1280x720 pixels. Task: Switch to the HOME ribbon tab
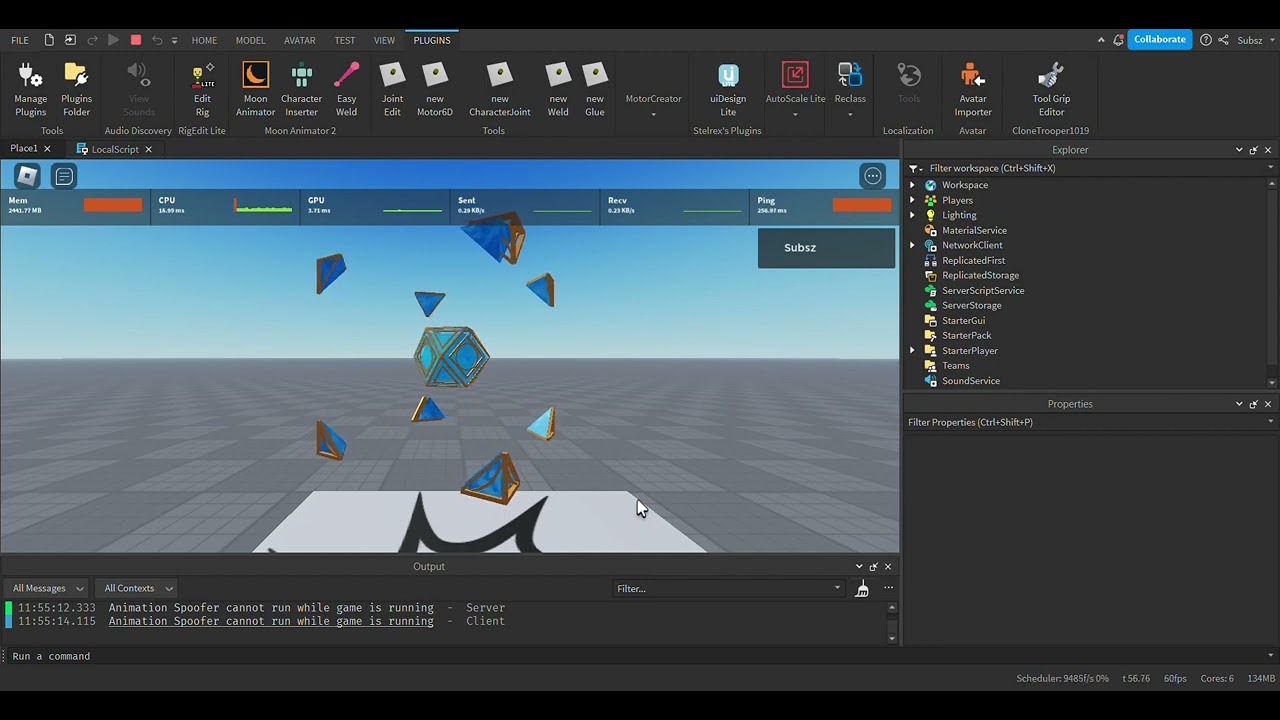point(204,40)
